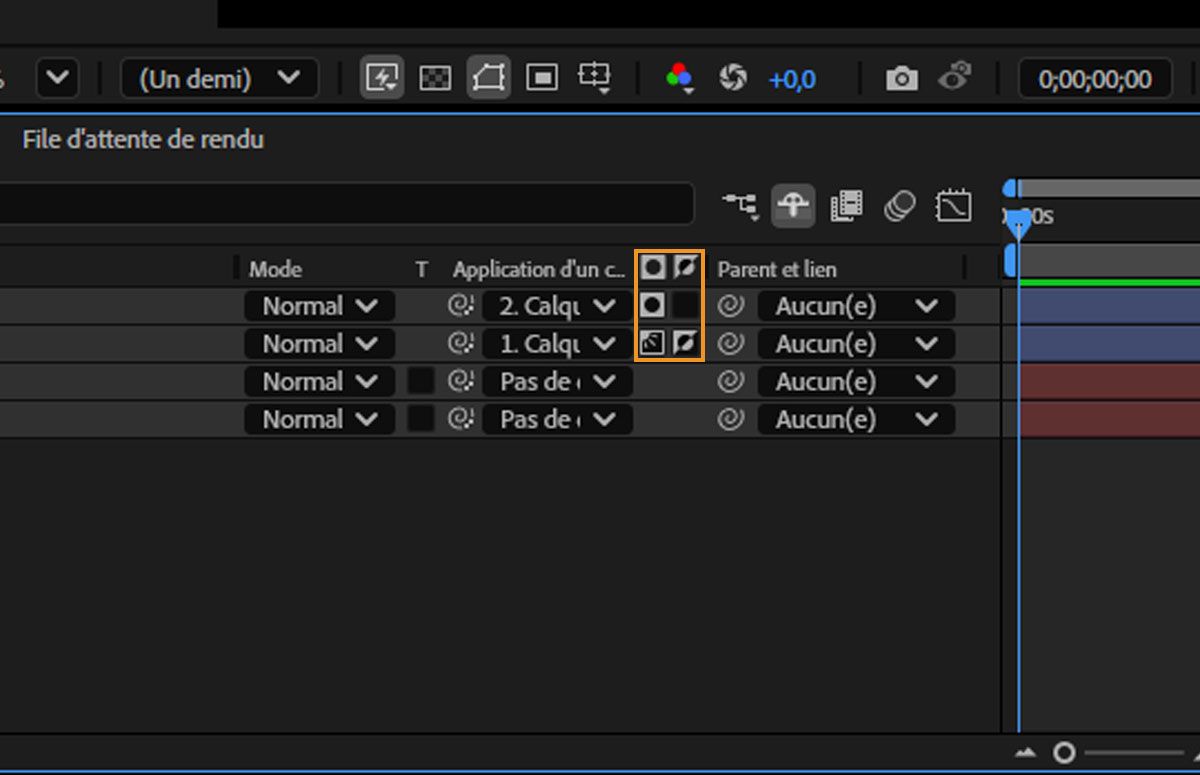
Task: Enable motion blur for layers icon
Action: 900,206
